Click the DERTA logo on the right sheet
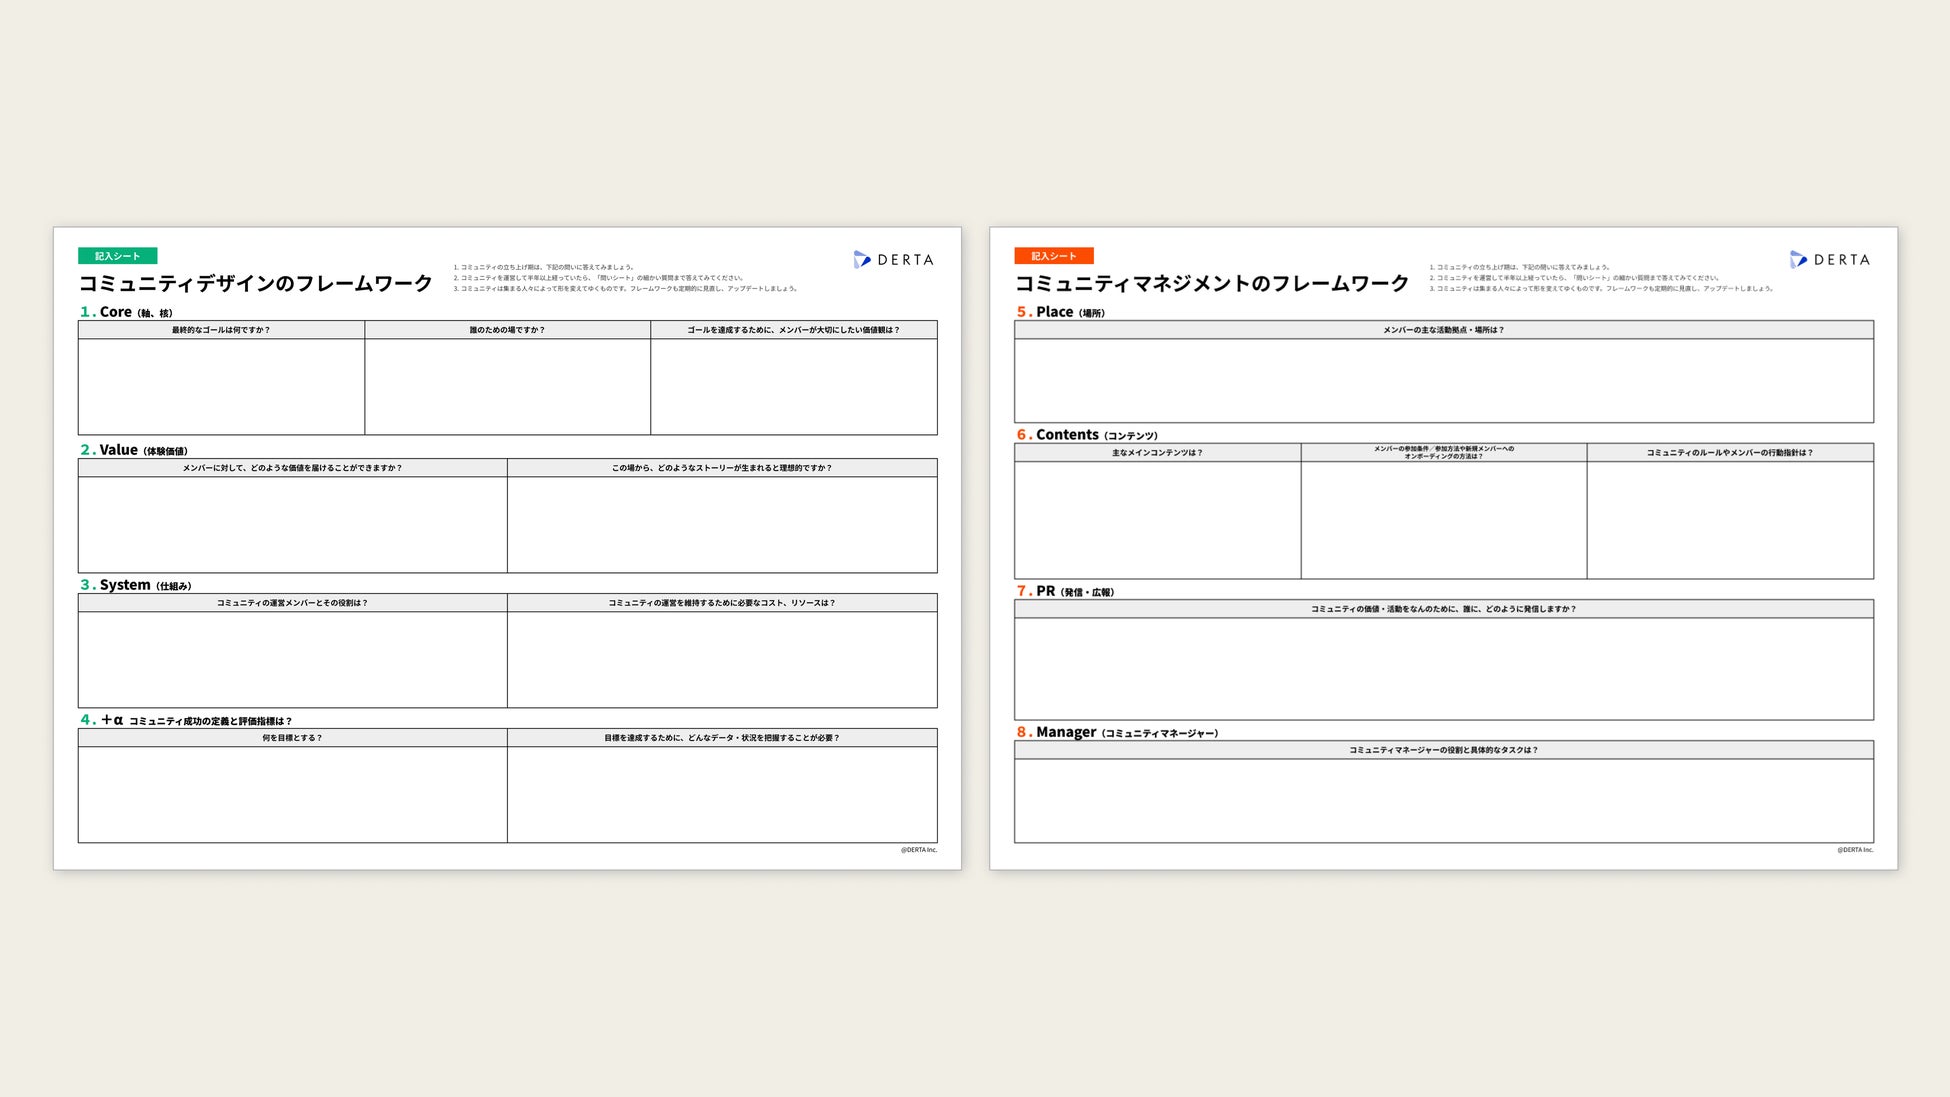The image size is (1950, 1097). point(1829,260)
